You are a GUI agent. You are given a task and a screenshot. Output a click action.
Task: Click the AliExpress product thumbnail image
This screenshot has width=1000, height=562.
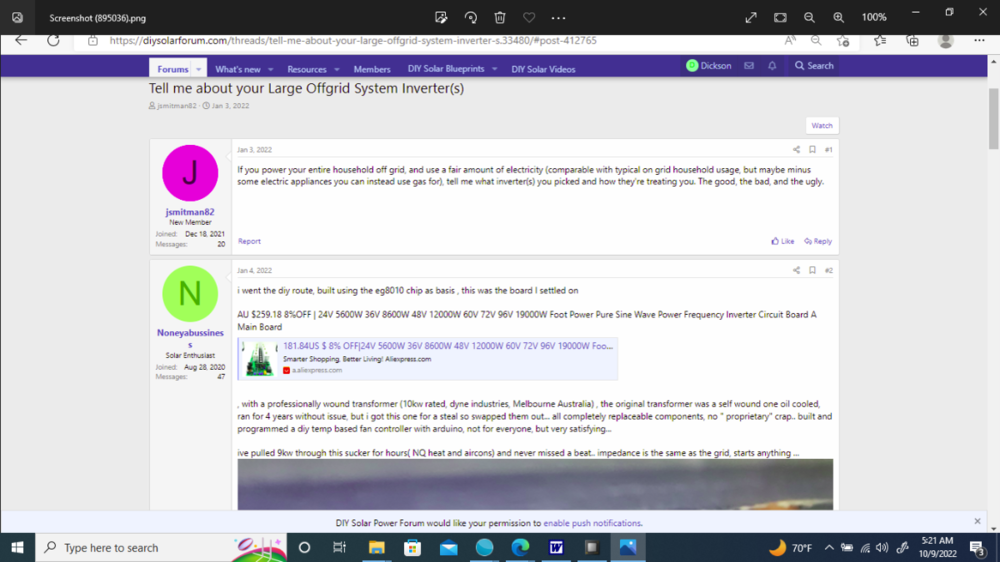pos(259,359)
